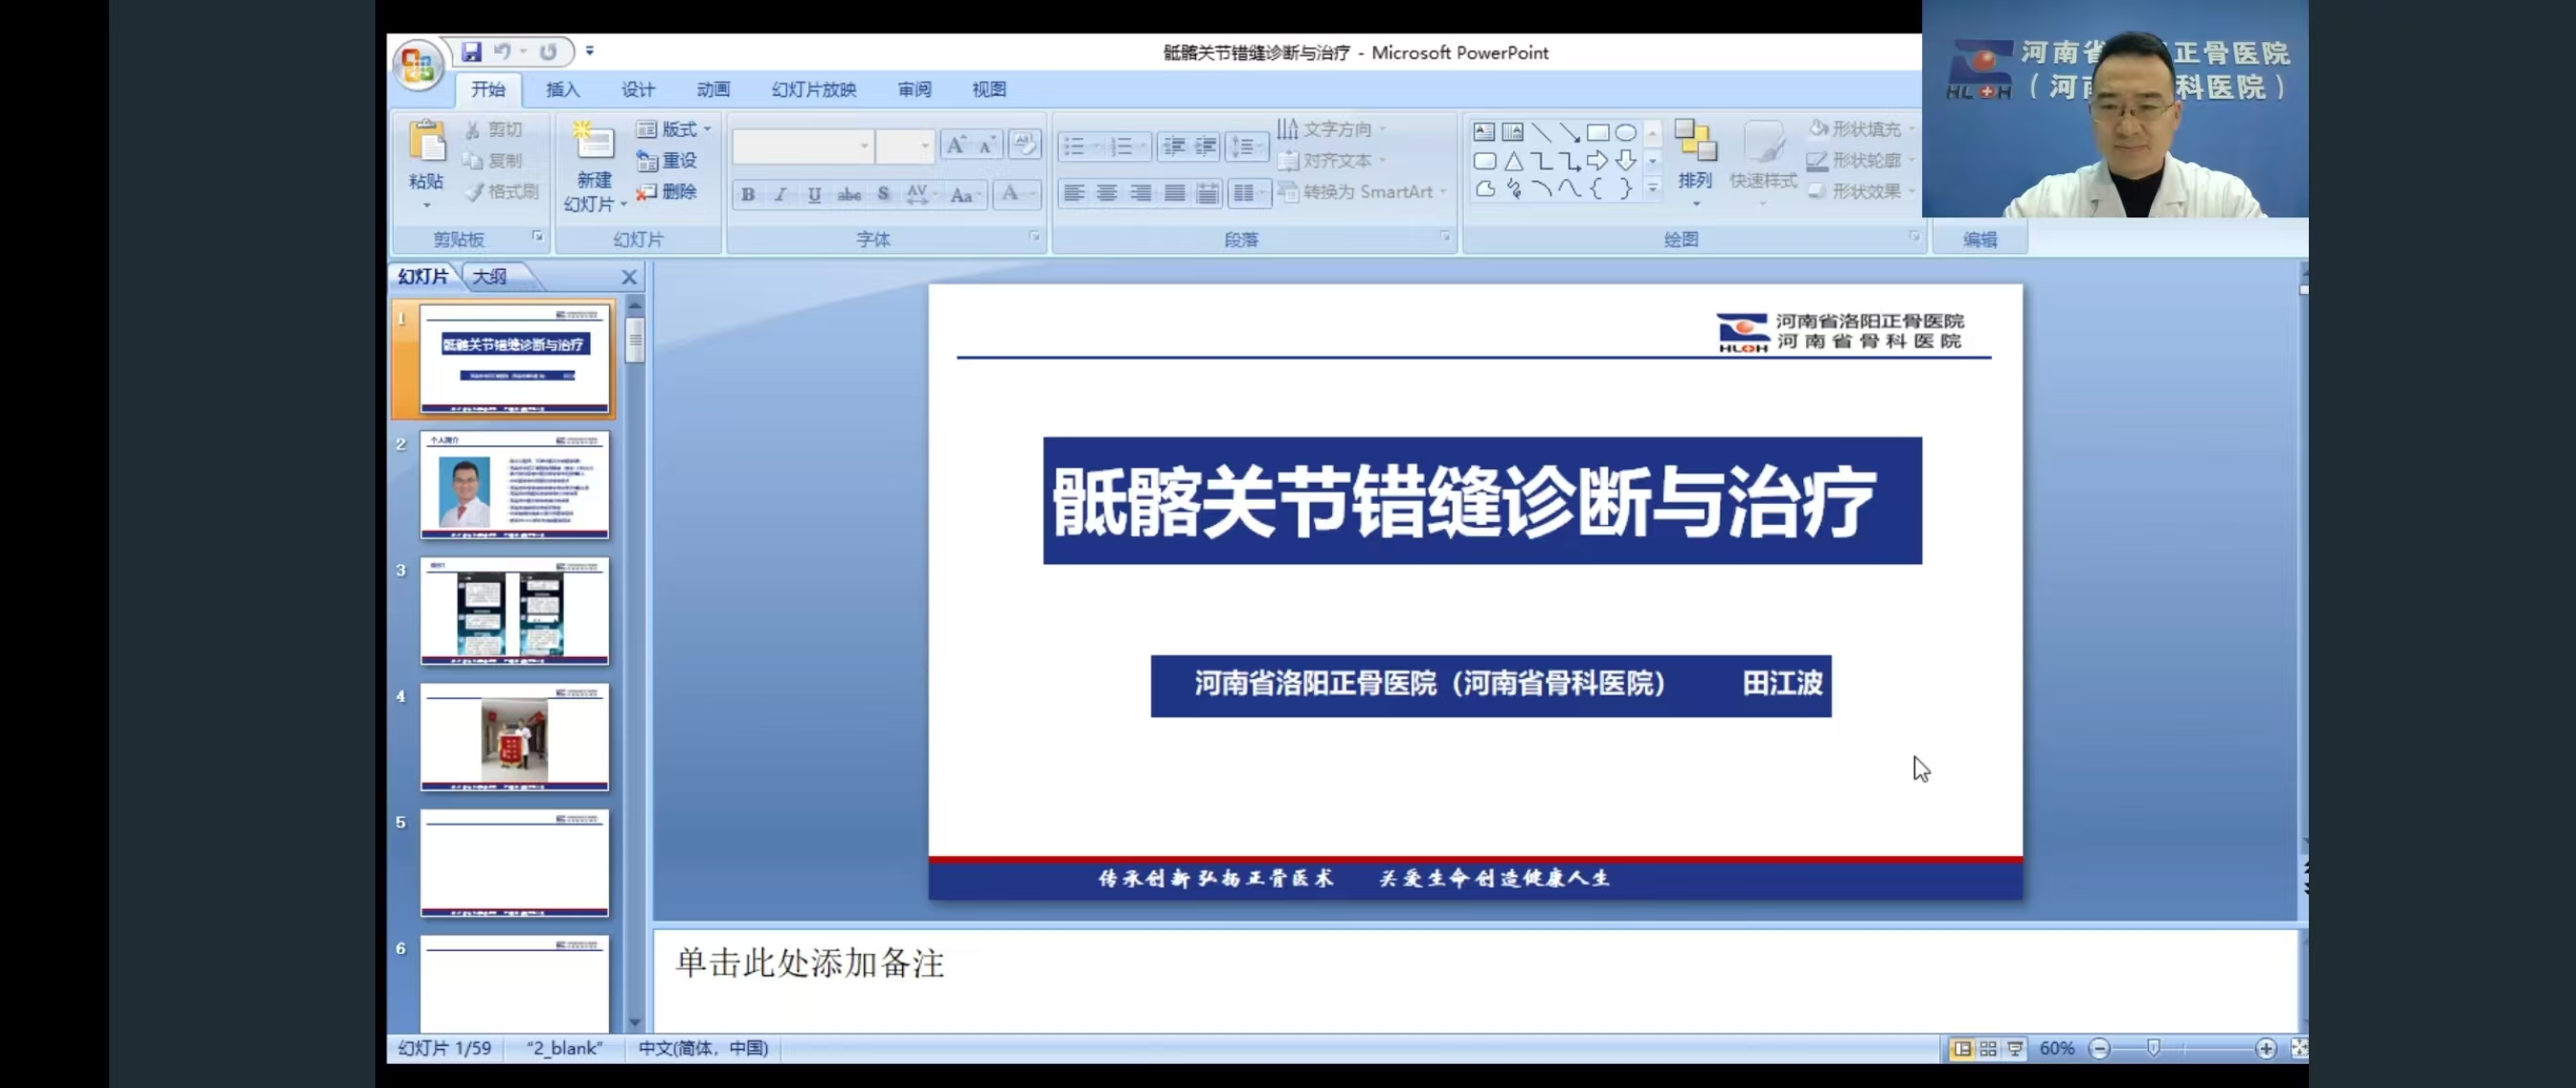Click the Office button orb

pyautogui.click(x=417, y=66)
